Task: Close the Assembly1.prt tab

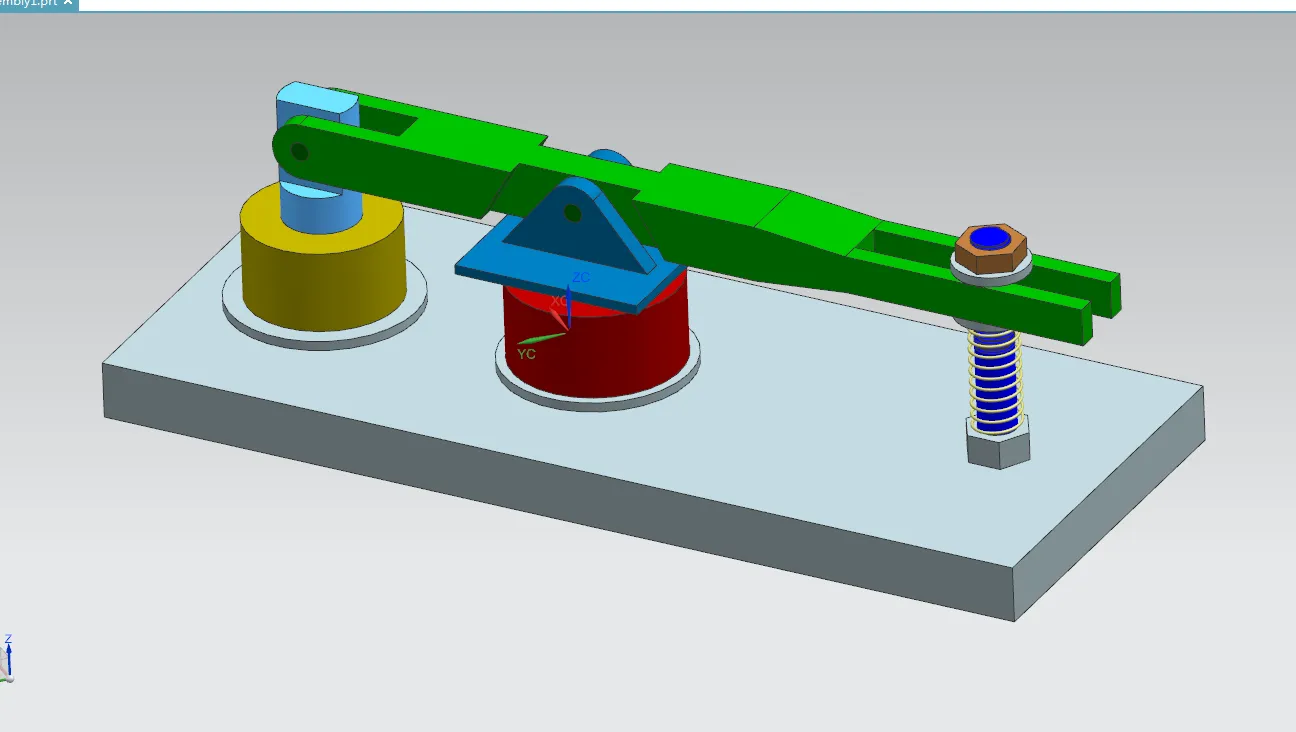Action: pyautogui.click(x=67, y=3)
